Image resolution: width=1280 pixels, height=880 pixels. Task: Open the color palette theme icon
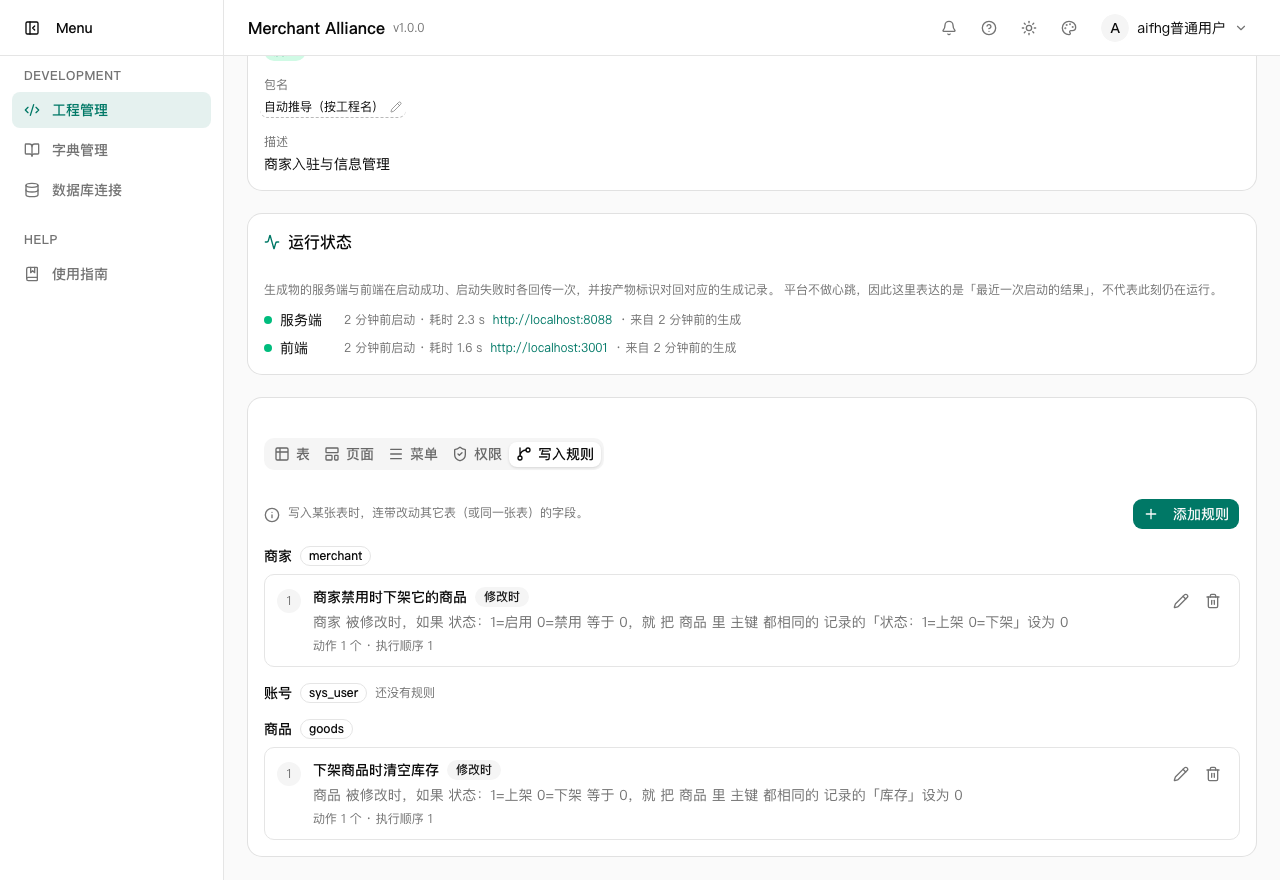tap(1069, 28)
